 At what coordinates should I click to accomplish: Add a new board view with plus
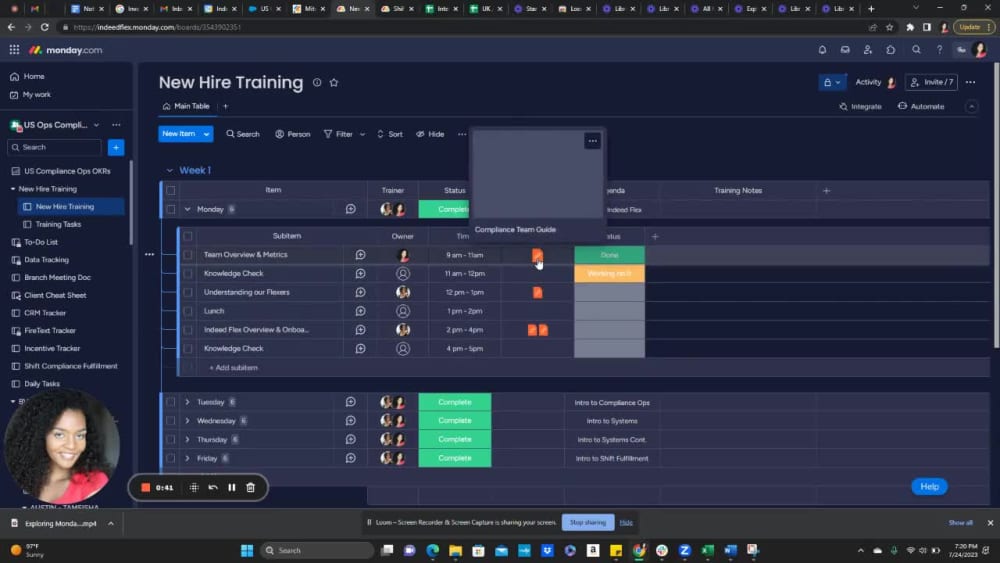pyautogui.click(x=225, y=106)
